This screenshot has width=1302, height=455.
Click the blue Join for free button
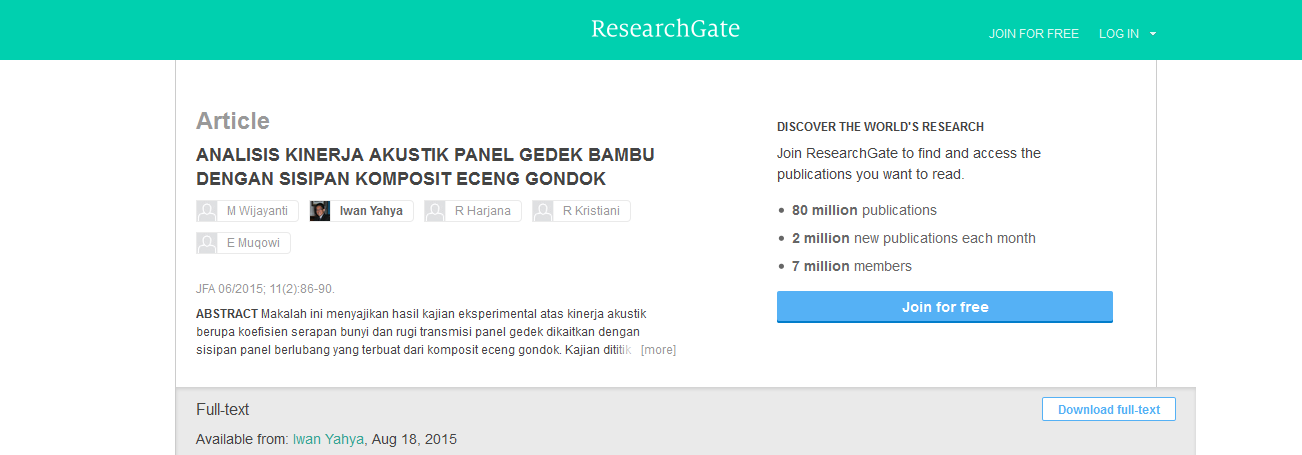click(x=945, y=307)
